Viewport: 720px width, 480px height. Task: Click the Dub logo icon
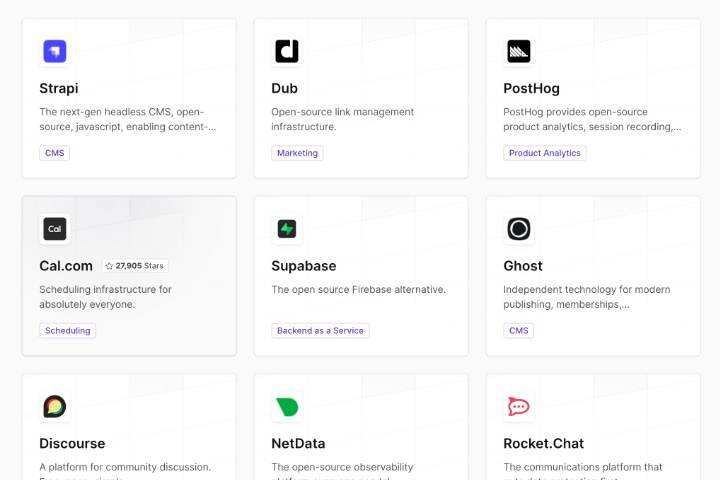click(x=287, y=51)
